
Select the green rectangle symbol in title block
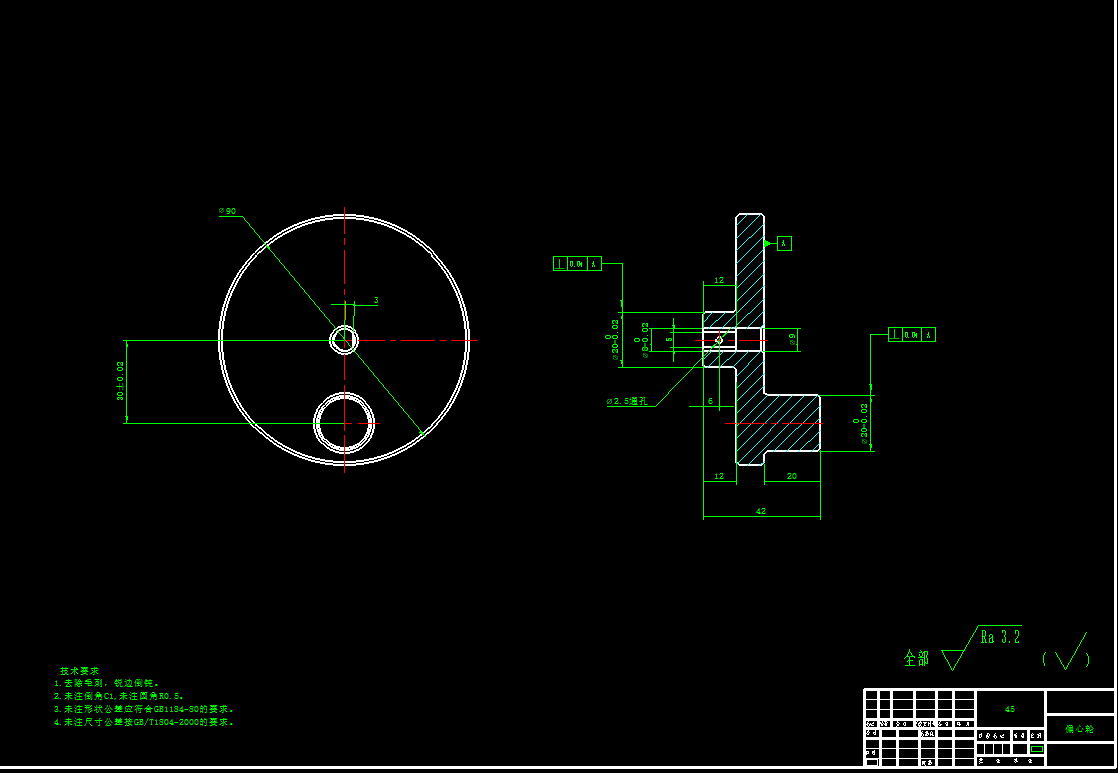pyautogui.click(x=1037, y=749)
